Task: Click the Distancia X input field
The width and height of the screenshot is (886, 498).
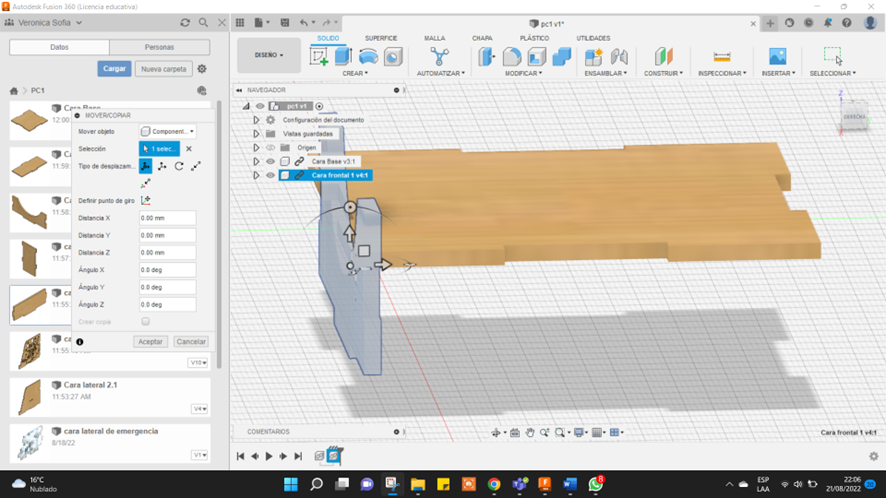Action: click(x=167, y=218)
